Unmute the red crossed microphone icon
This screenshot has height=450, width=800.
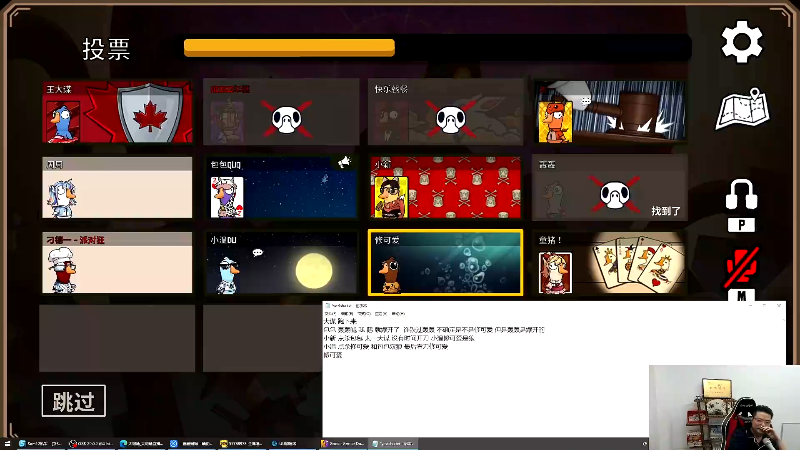coord(742,267)
